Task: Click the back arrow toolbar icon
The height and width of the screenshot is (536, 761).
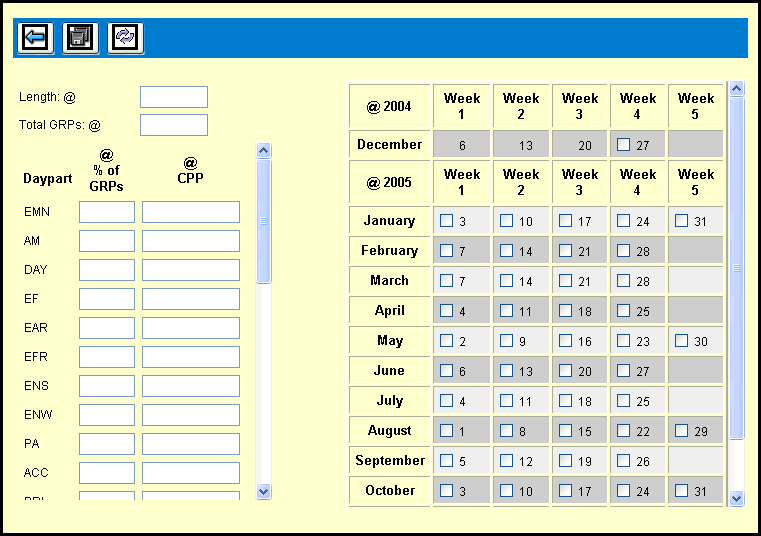Action: (35, 38)
